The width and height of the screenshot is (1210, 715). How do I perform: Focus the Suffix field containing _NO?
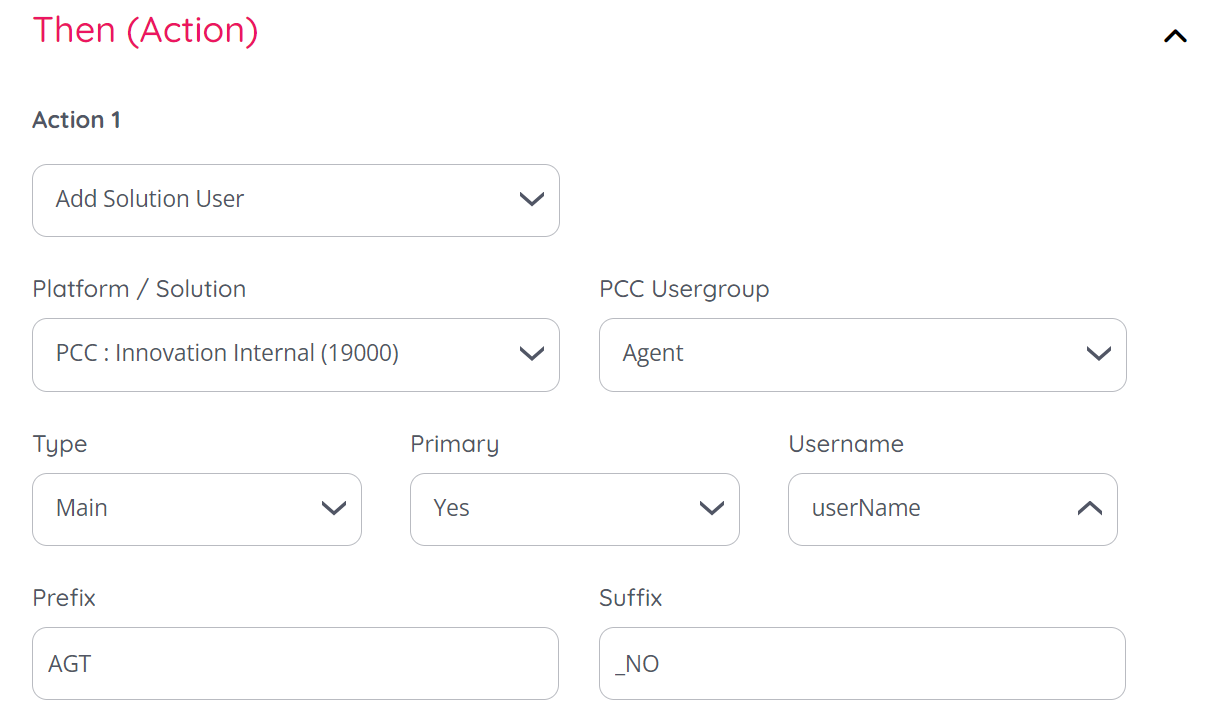click(862, 663)
